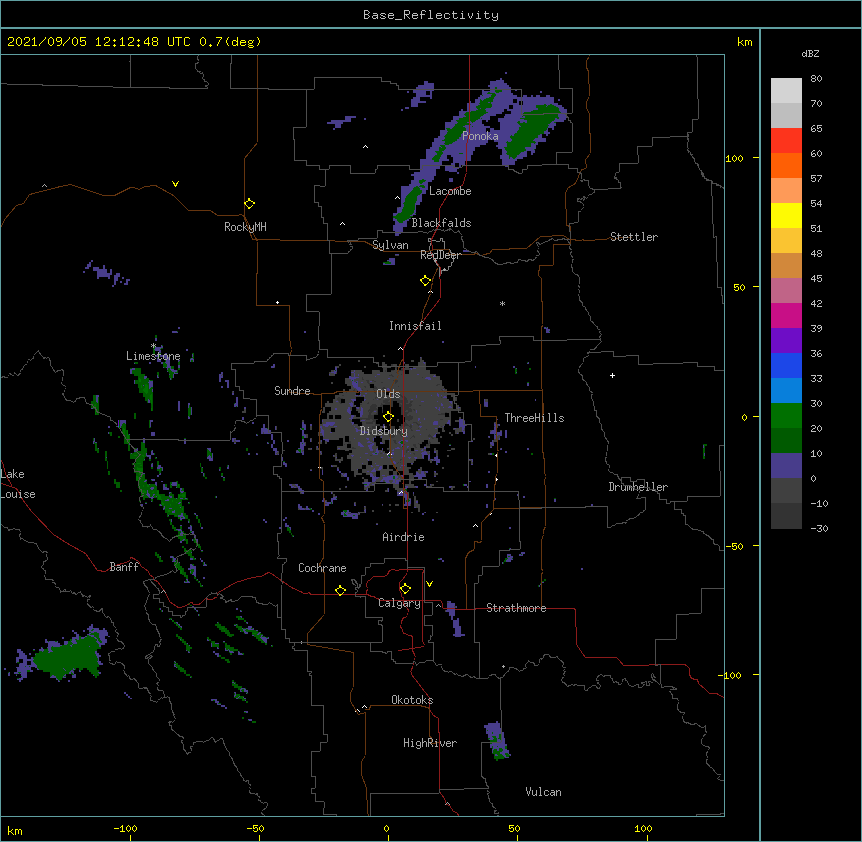Click the Drumheller label
The height and width of the screenshot is (842, 862).
click(638, 487)
